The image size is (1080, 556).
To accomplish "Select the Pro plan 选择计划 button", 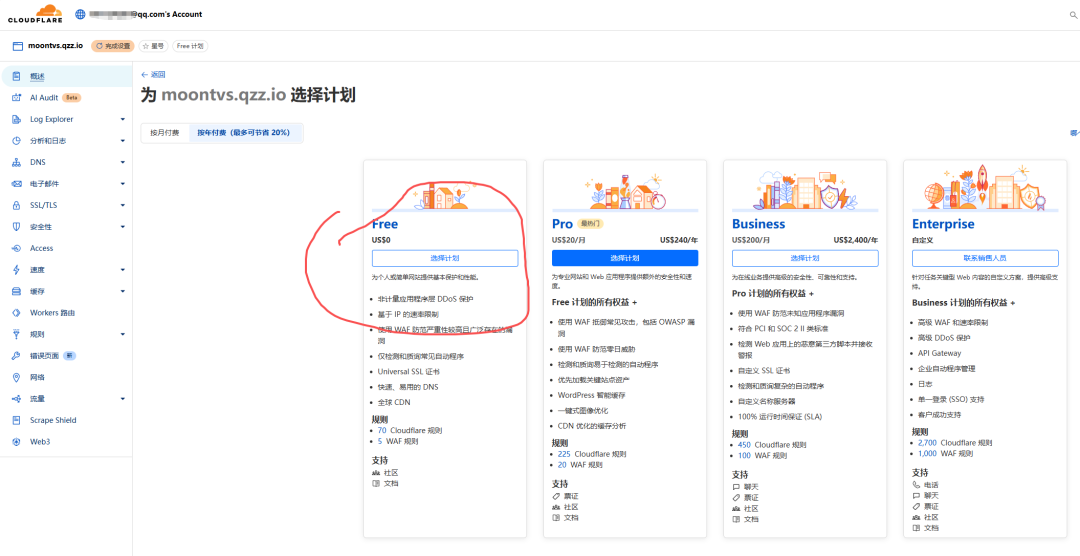I will (x=625, y=258).
